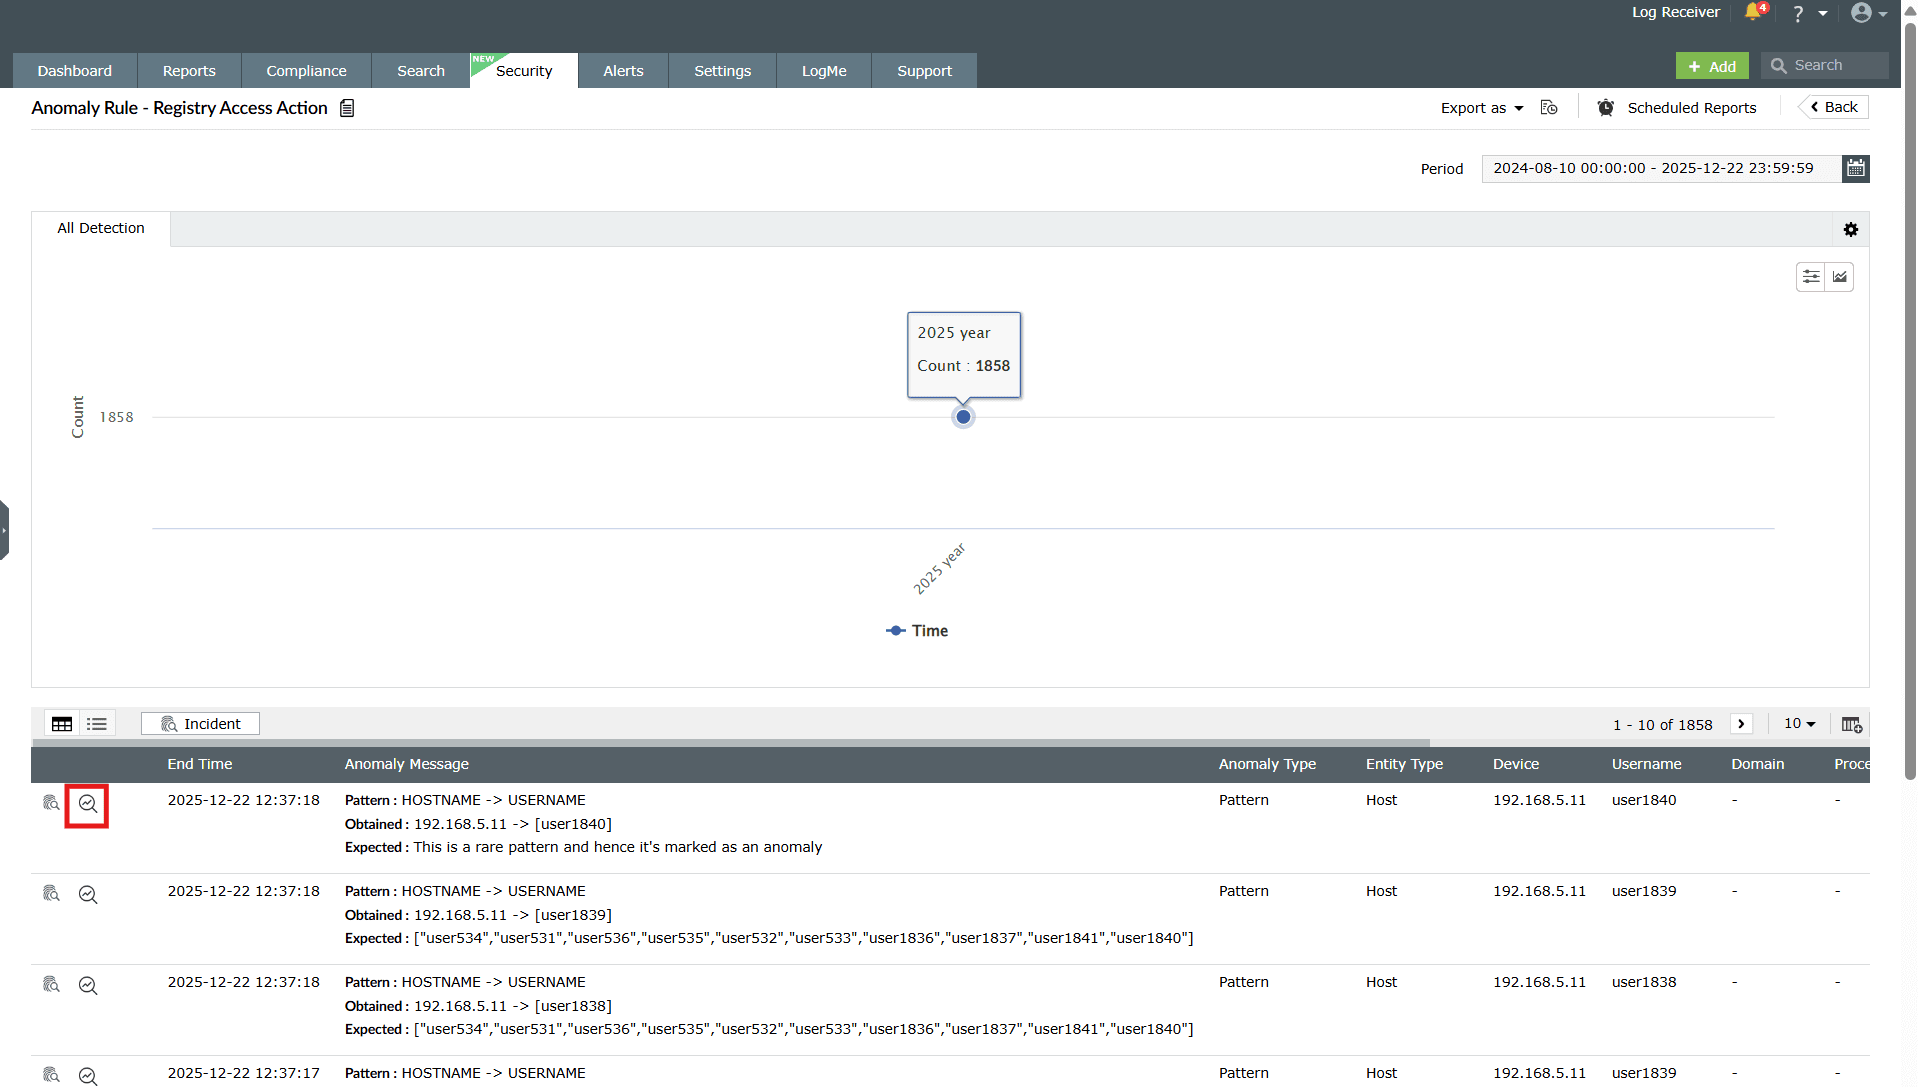Select the line chart icon above the graph
Image resolution: width=1918 pixels, height=1087 pixels.
pos(1839,276)
